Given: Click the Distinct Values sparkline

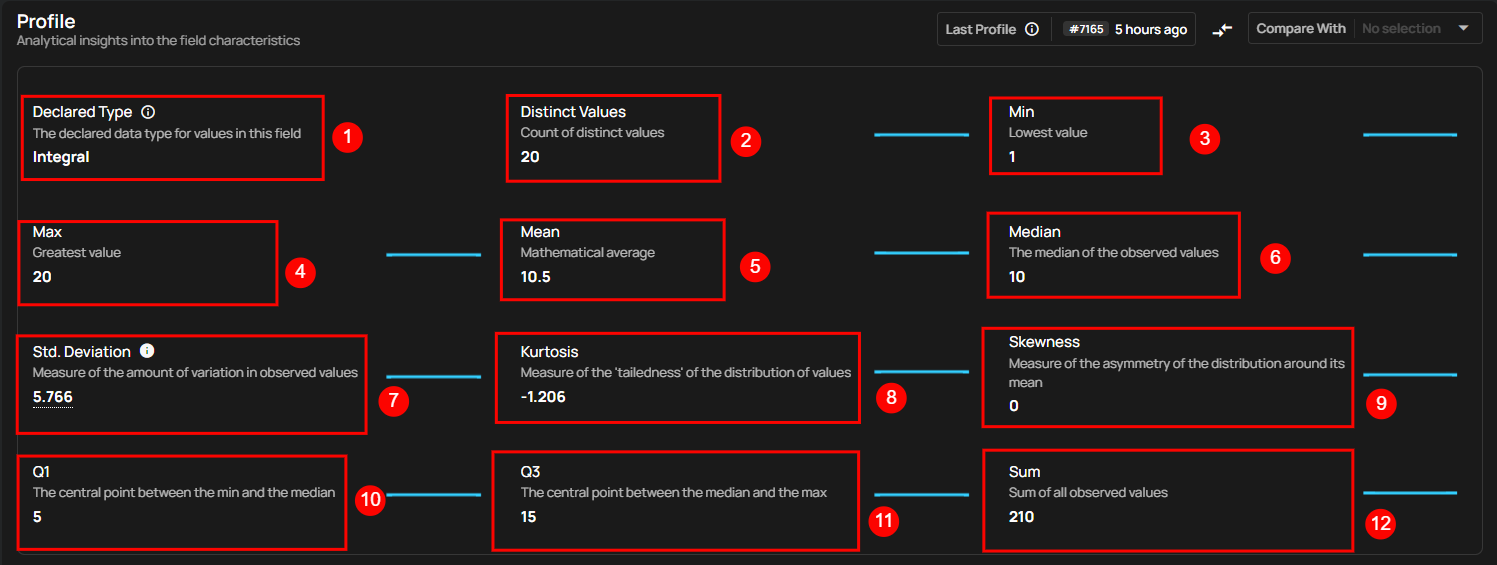Looking at the screenshot, I should click(921, 134).
